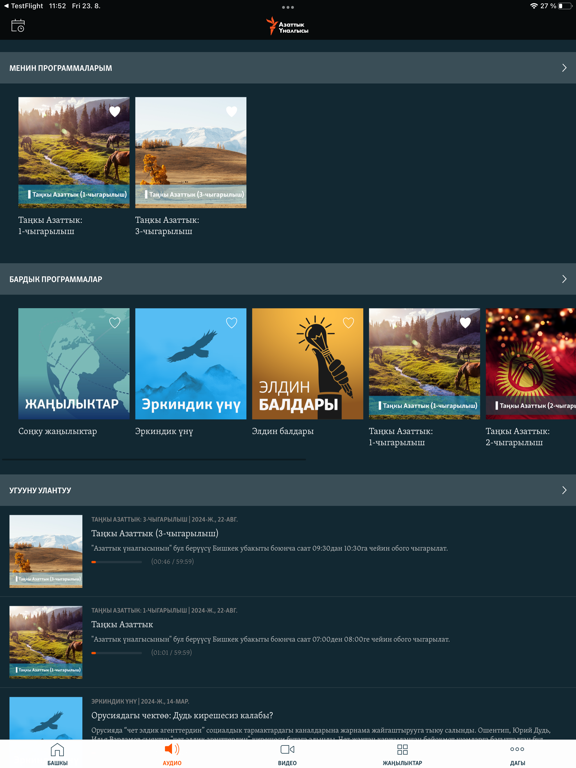Seek the Таңкы Азаттык (3-чыгарылыш) progress bar
This screenshot has width=576, height=768.
tap(117, 562)
